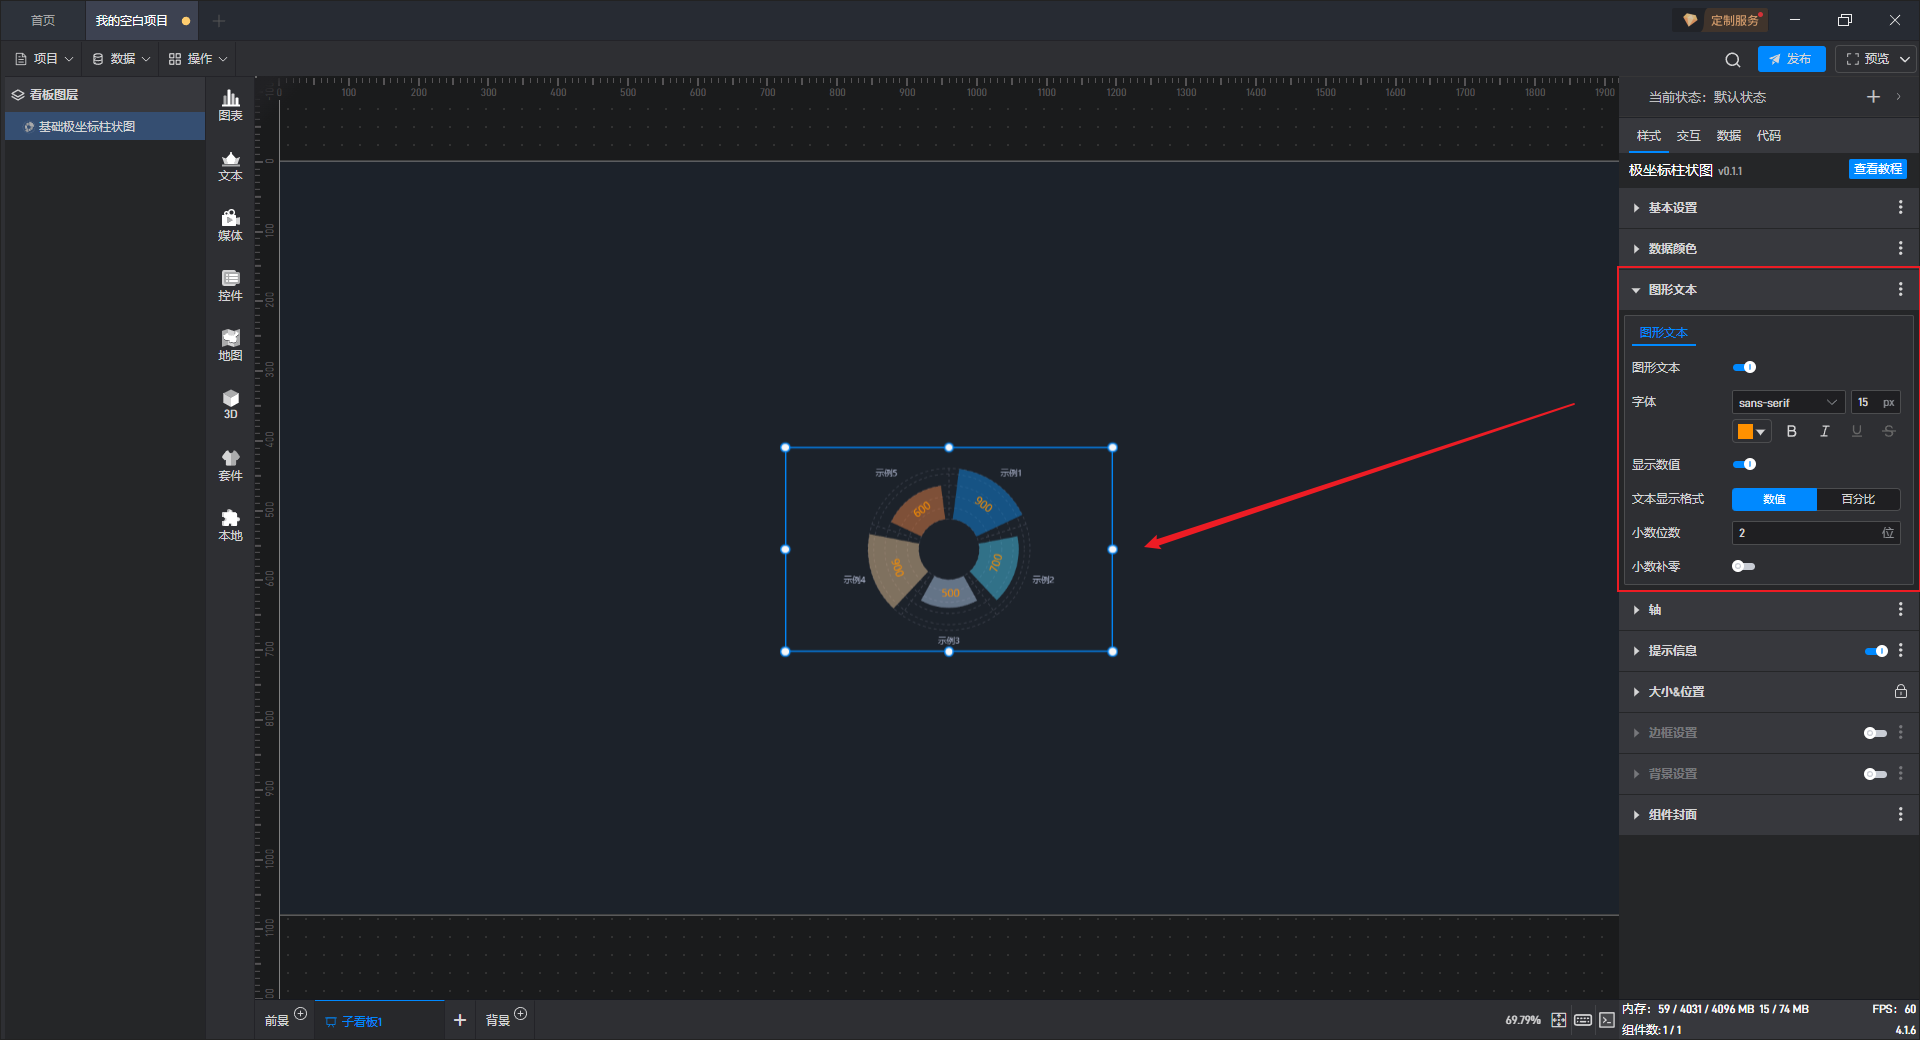The image size is (1920, 1040).
Task: Click the 发布 publish button
Action: [x=1791, y=59]
